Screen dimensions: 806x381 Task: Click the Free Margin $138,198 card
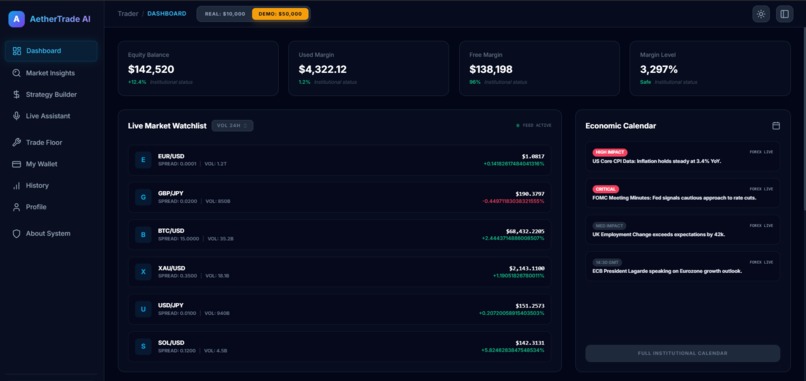coord(539,68)
